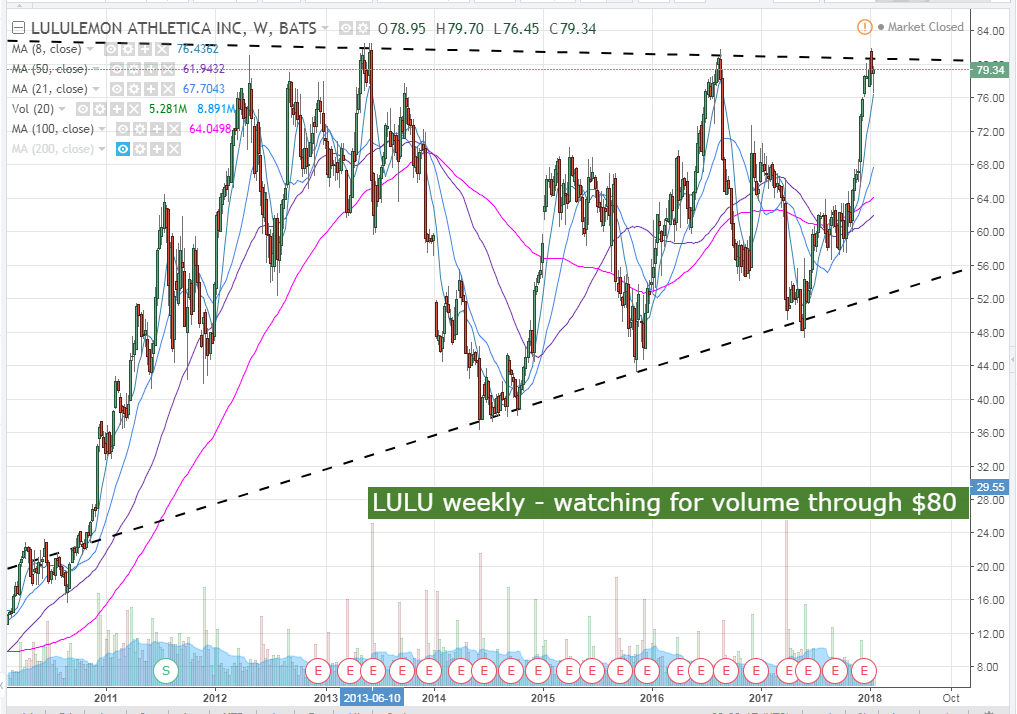1017x714 pixels.
Task: Hide the MA (50, close) indicator
Action: pos(117,69)
